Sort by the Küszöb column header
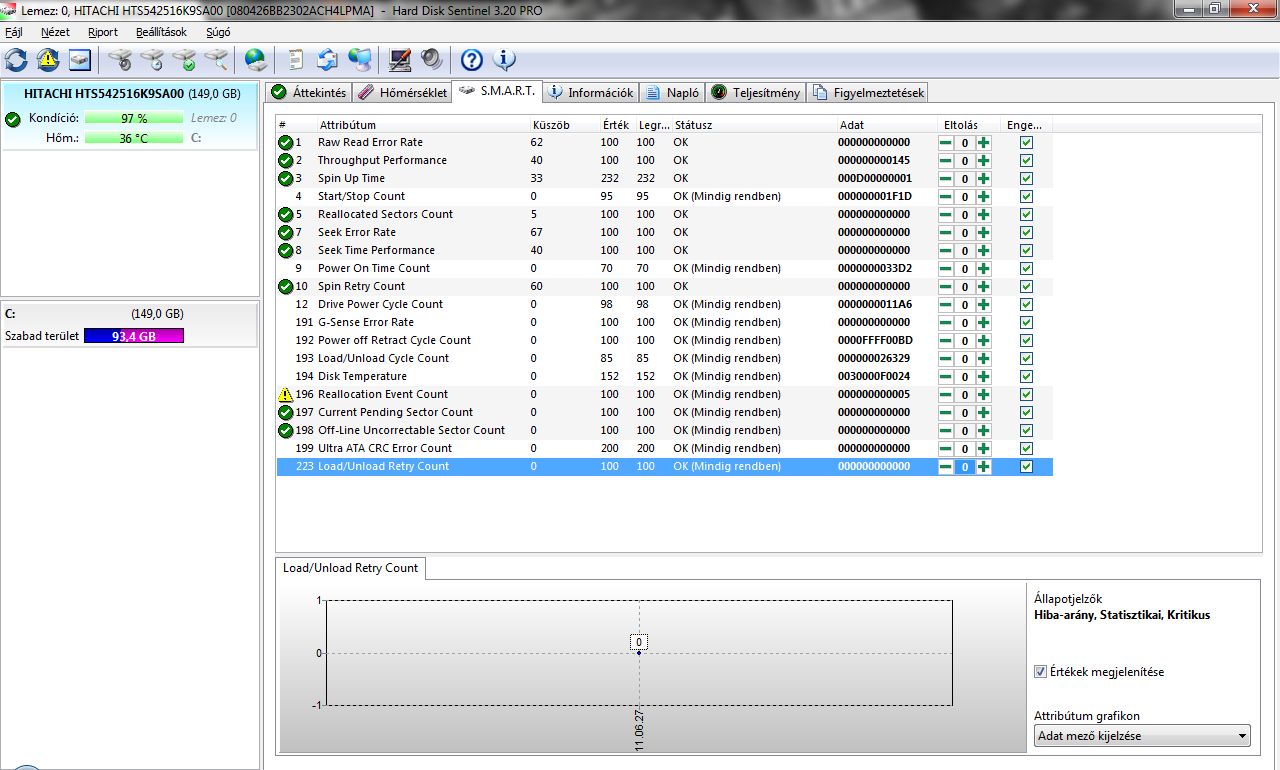This screenshot has height=770, width=1280. [x=564, y=125]
